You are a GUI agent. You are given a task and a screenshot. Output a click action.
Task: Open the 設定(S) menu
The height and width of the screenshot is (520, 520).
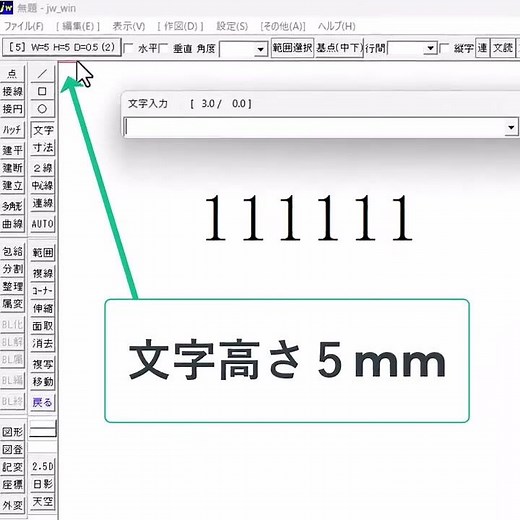[232, 26]
